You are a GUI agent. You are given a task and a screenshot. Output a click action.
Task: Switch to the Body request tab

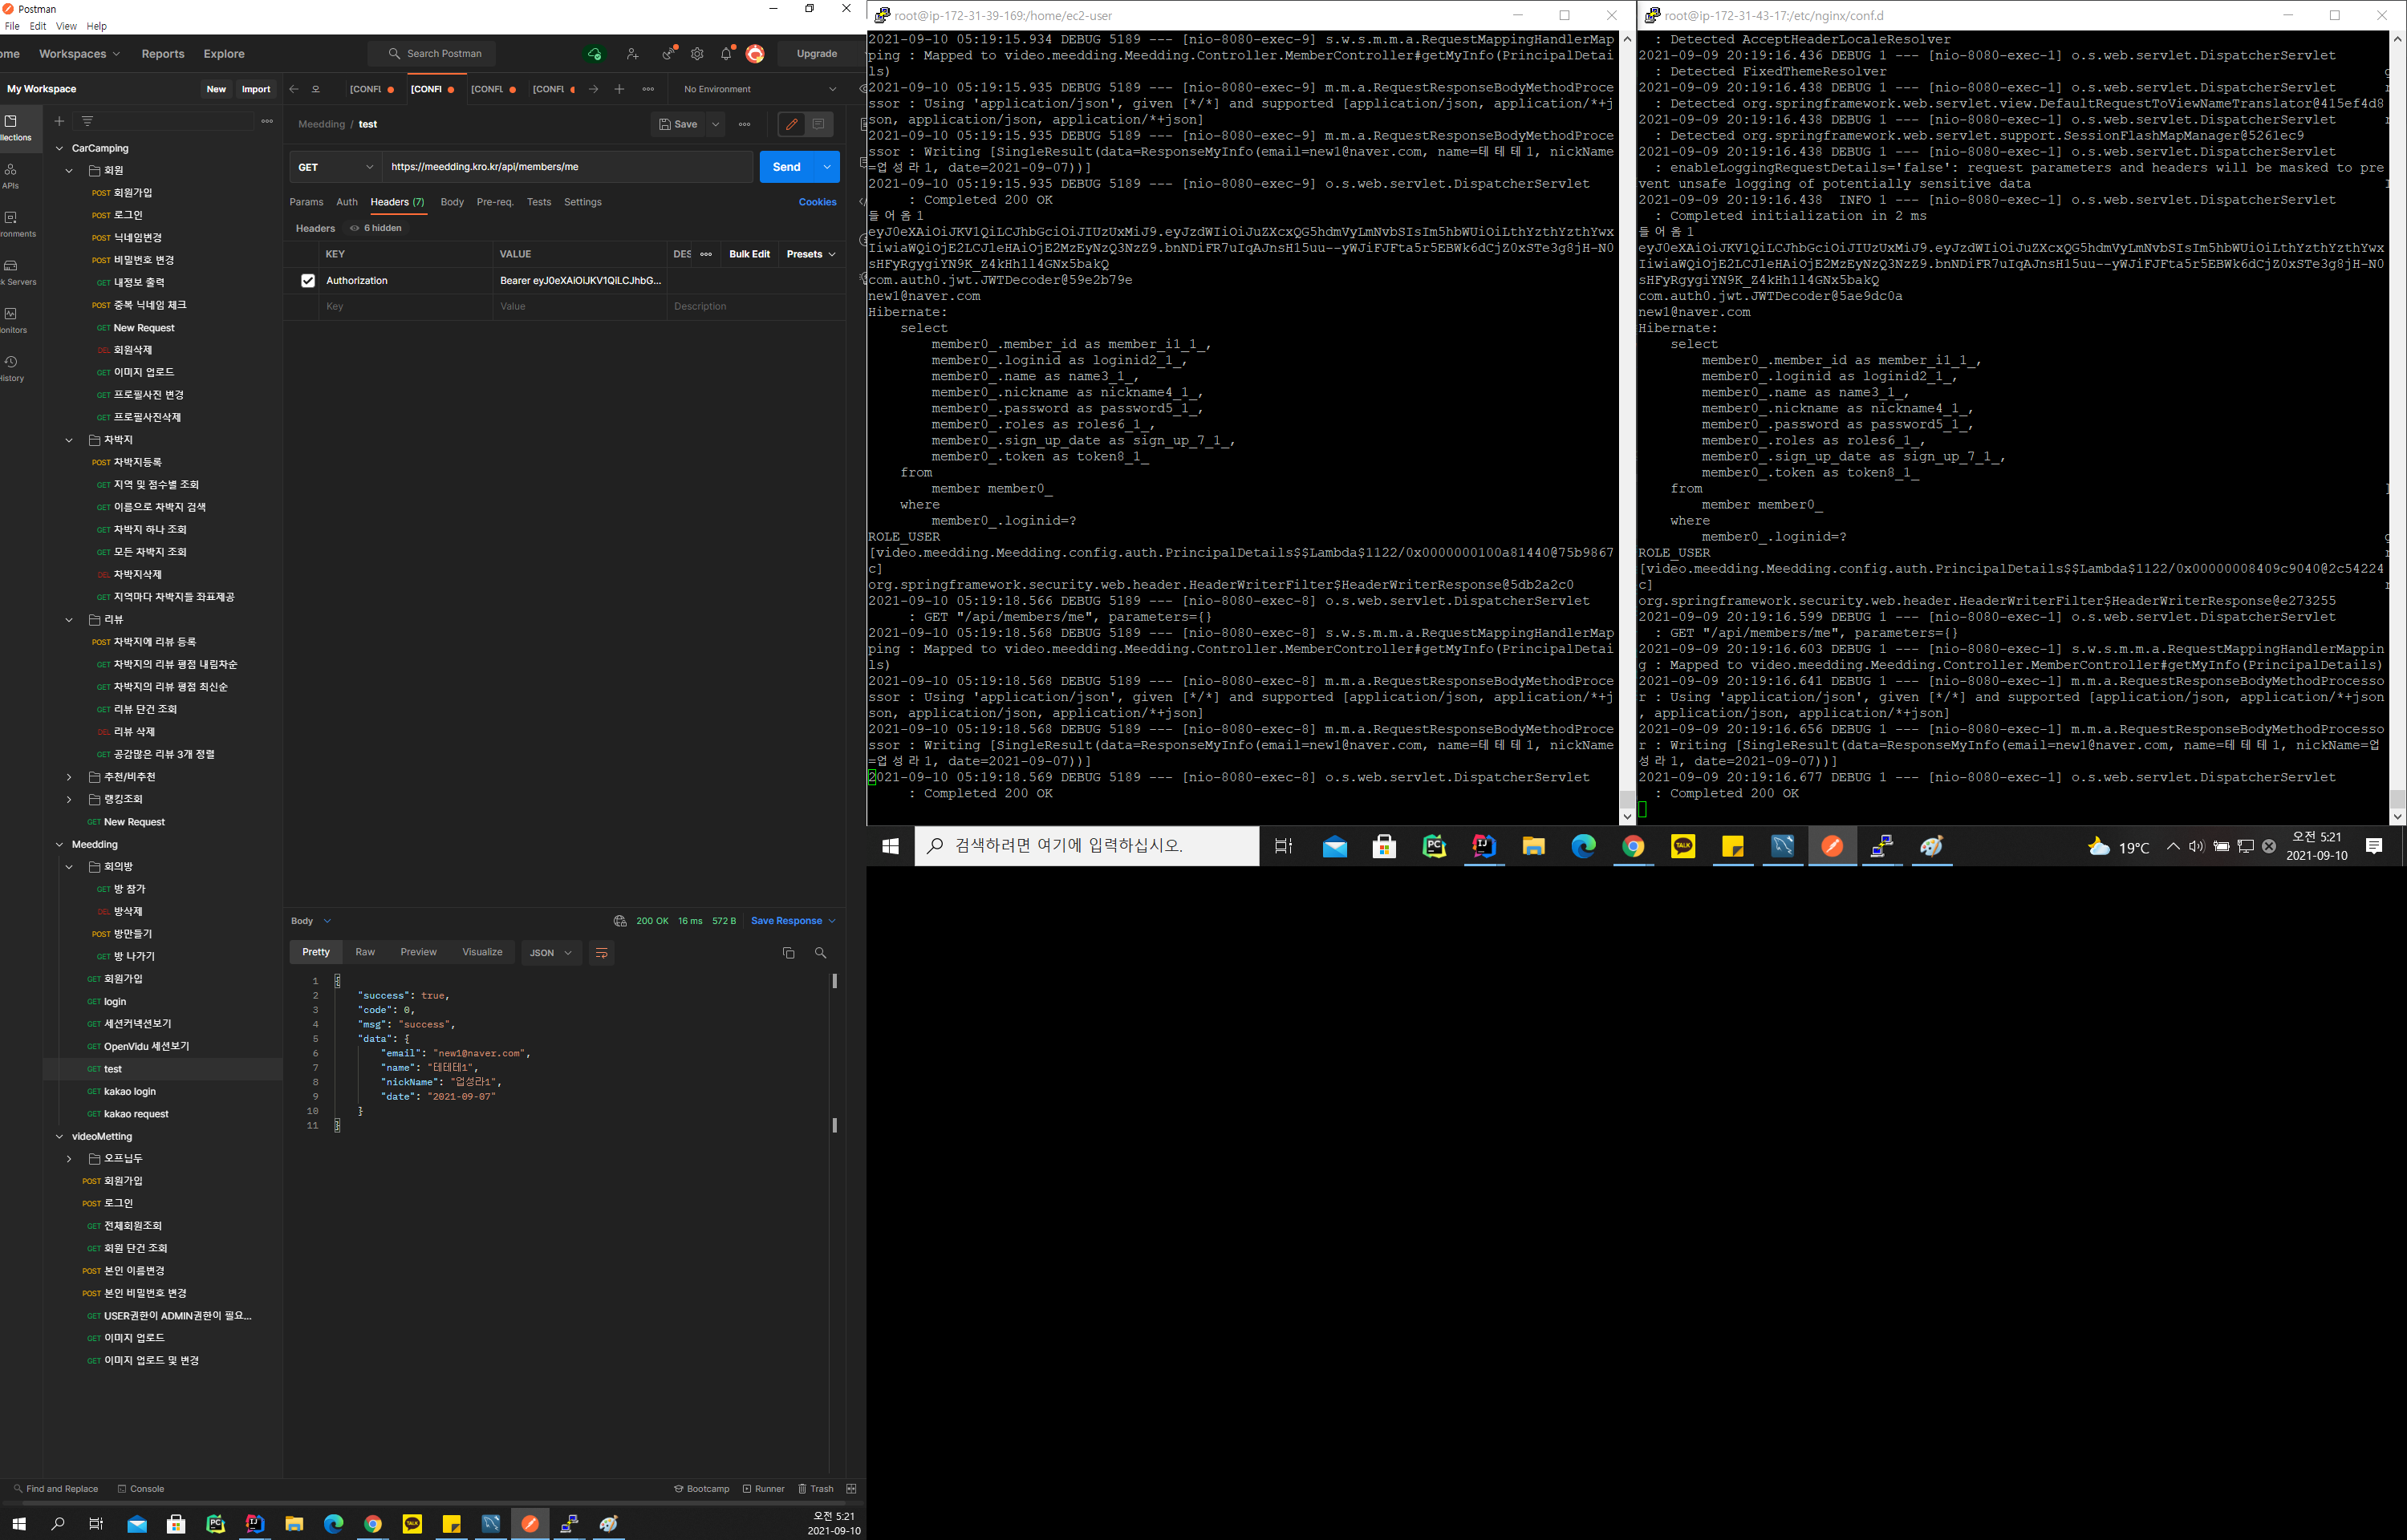click(x=452, y=202)
